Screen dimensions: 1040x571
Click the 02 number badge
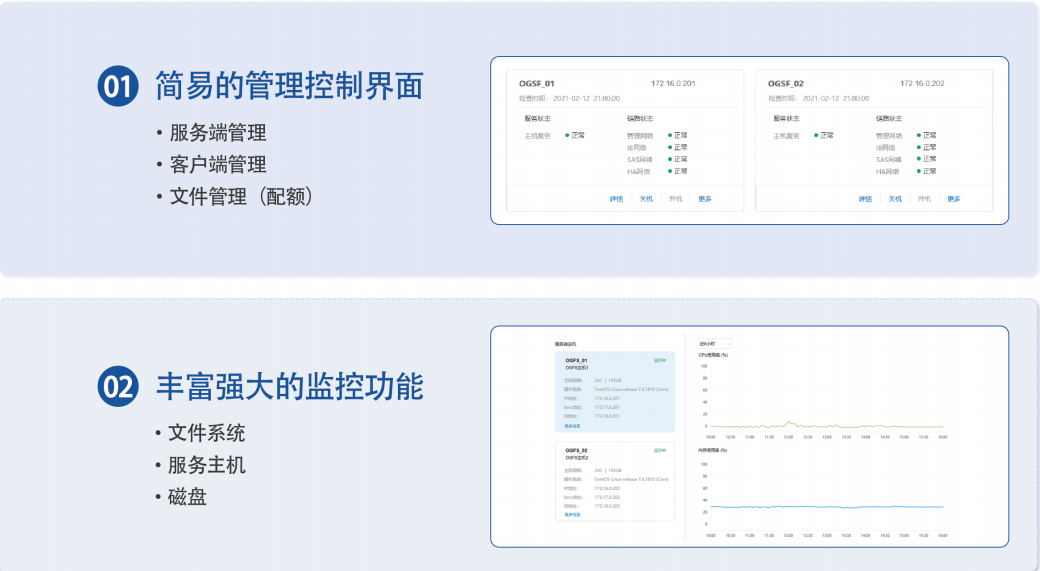(118, 387)
